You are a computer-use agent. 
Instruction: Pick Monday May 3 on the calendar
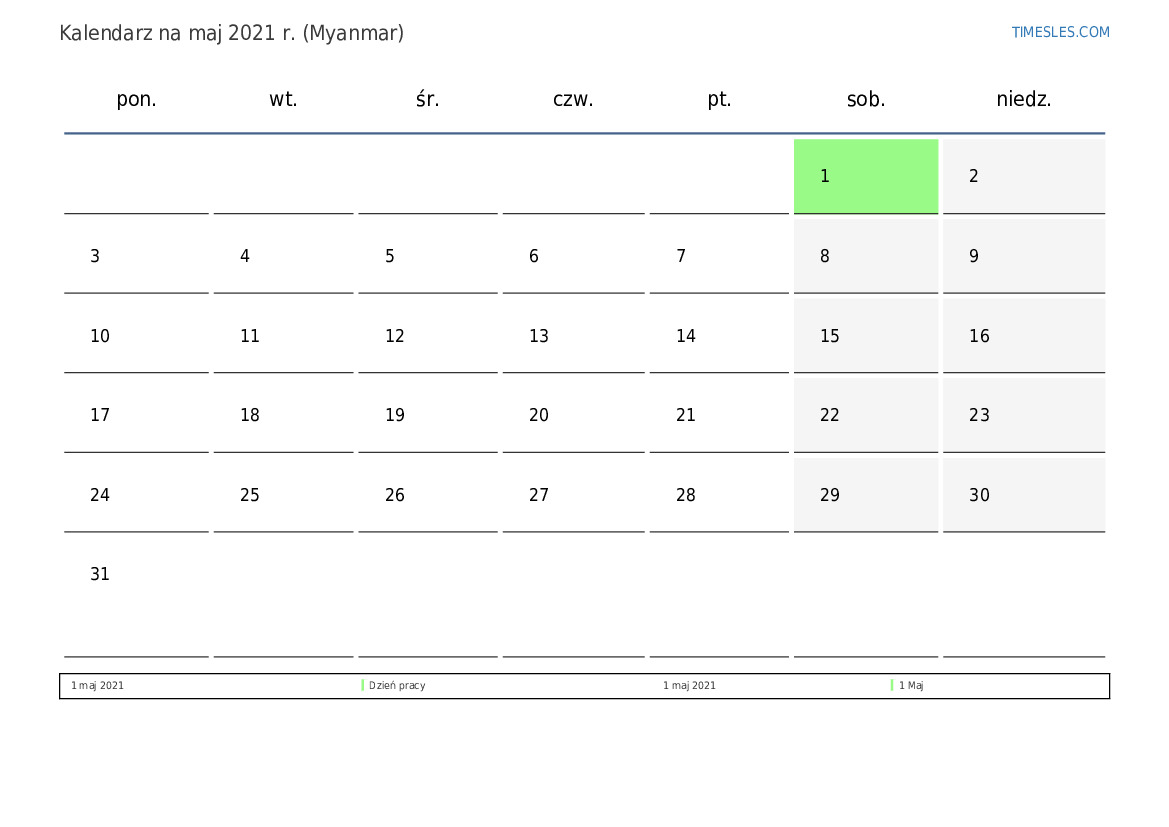click(x=136, y=256)
